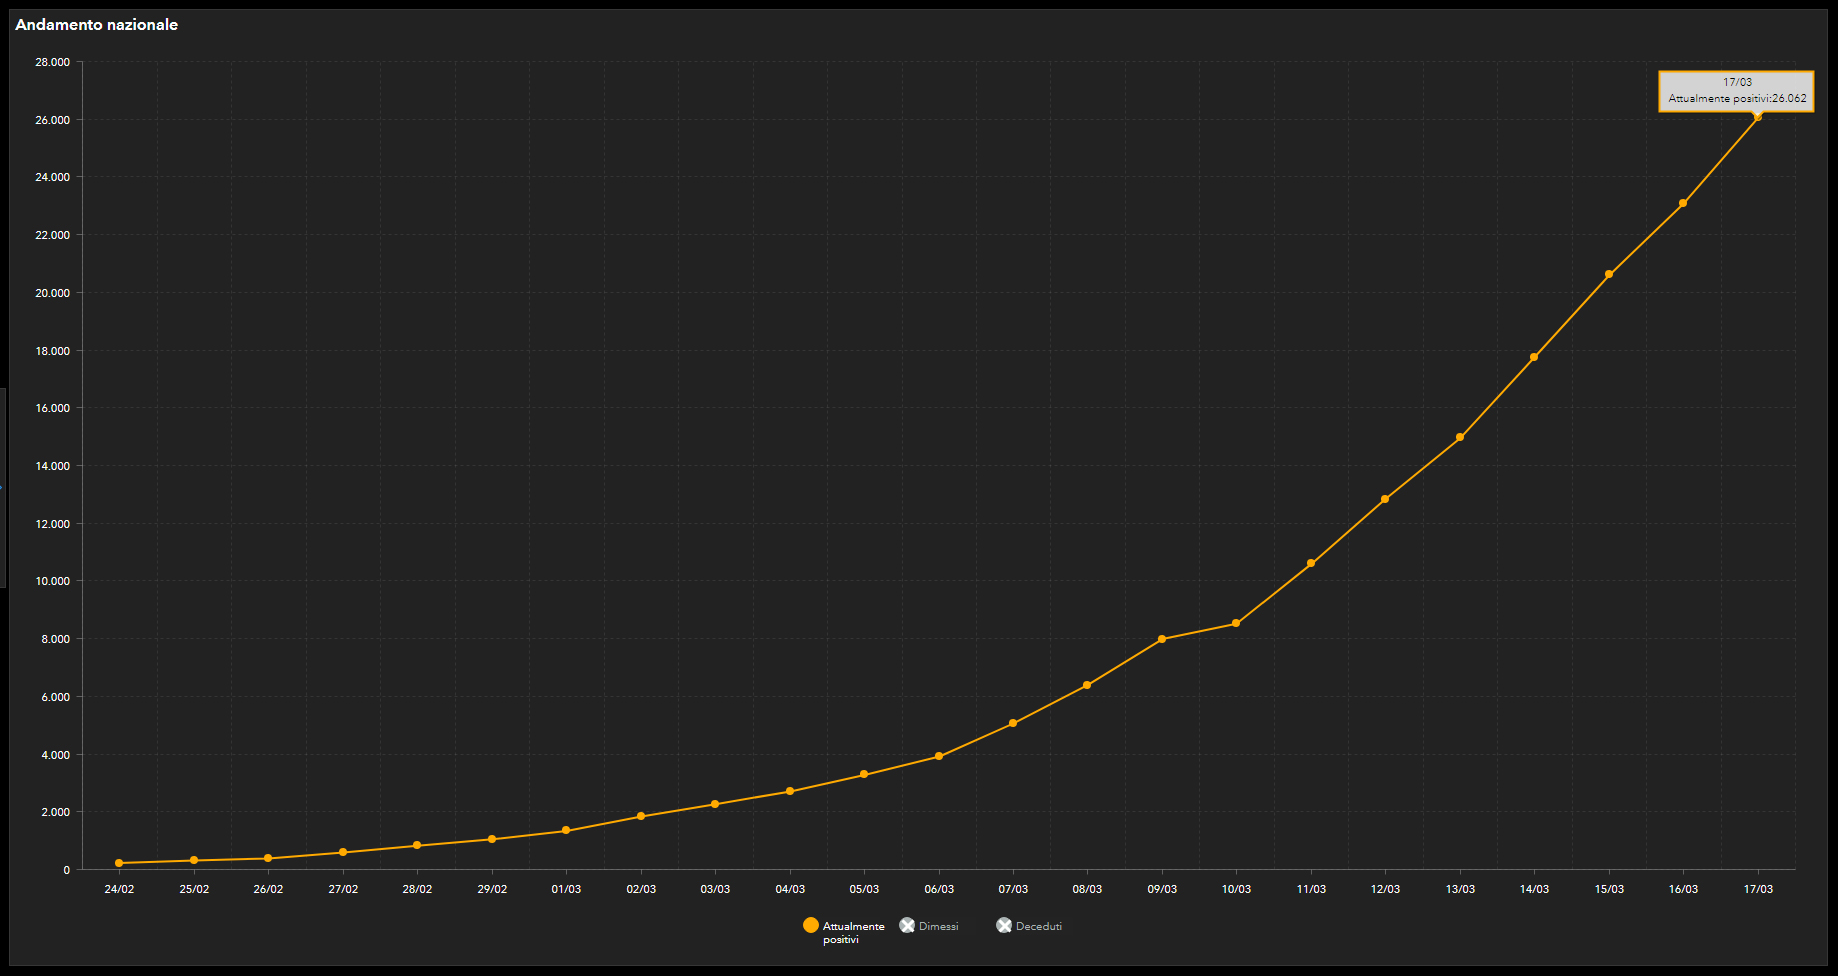Select the 14.000 y-axis value
Image resolution: width=1838 pixels, height=976 pixels.
tap(52, 466)
